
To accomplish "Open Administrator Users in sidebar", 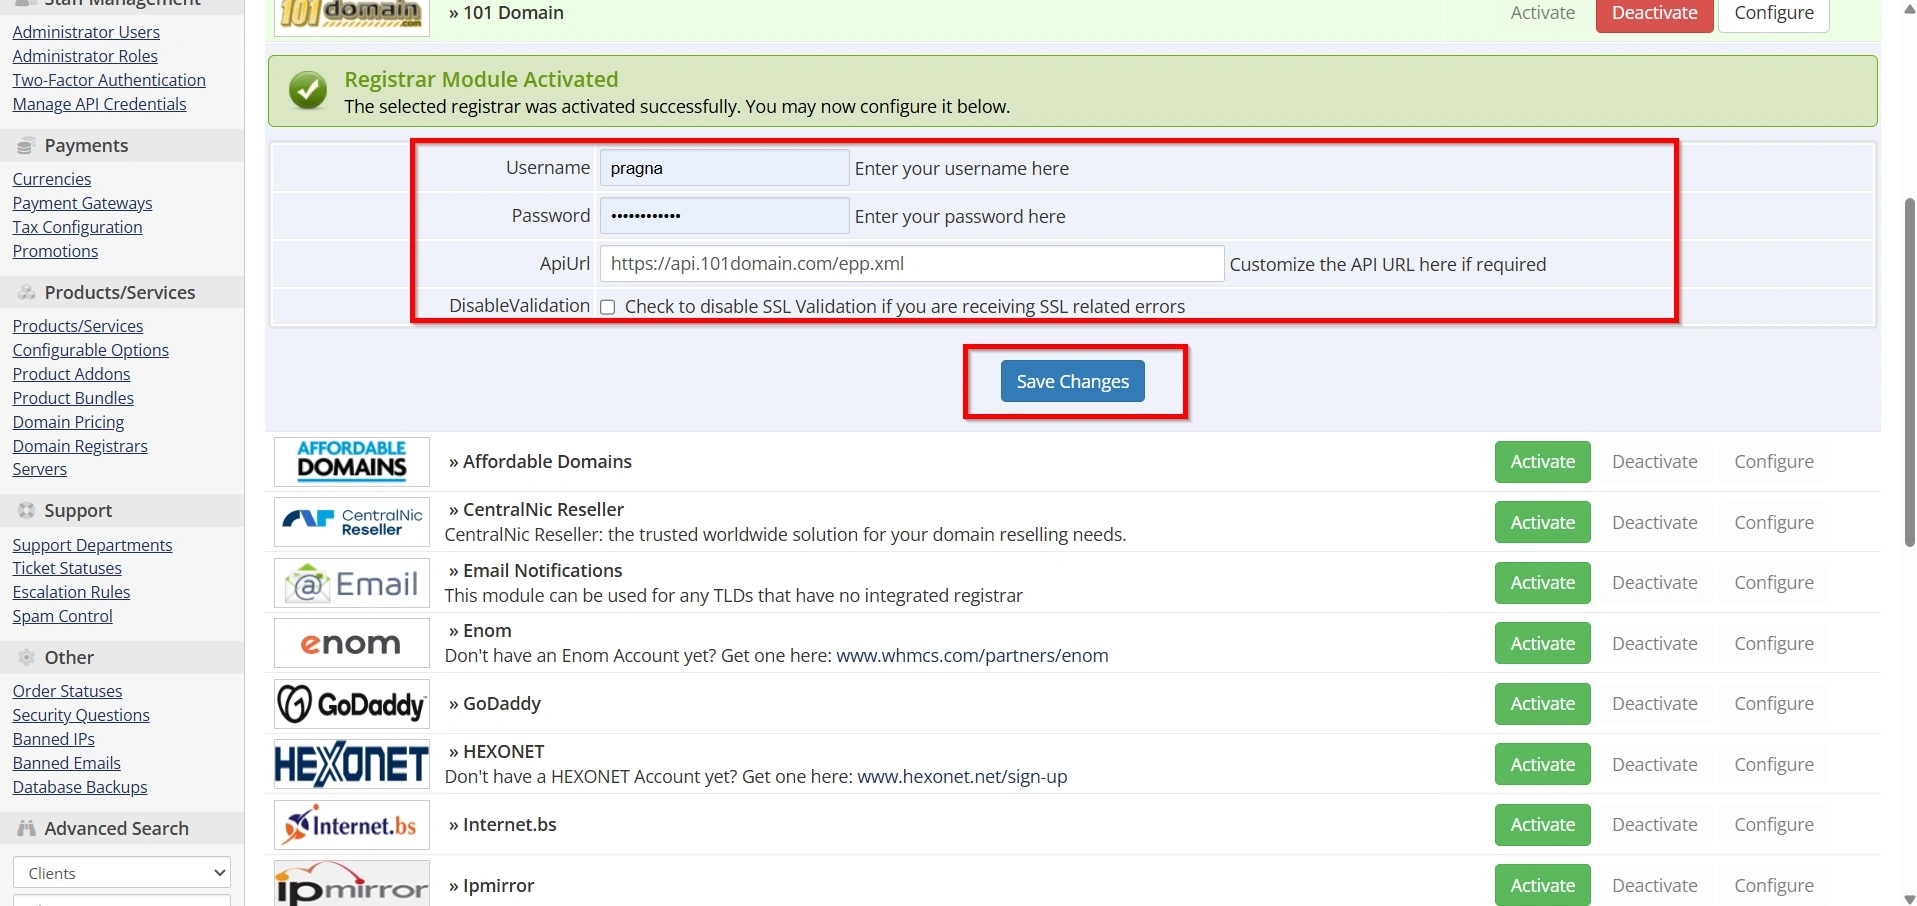I will [x=86, y=32].
